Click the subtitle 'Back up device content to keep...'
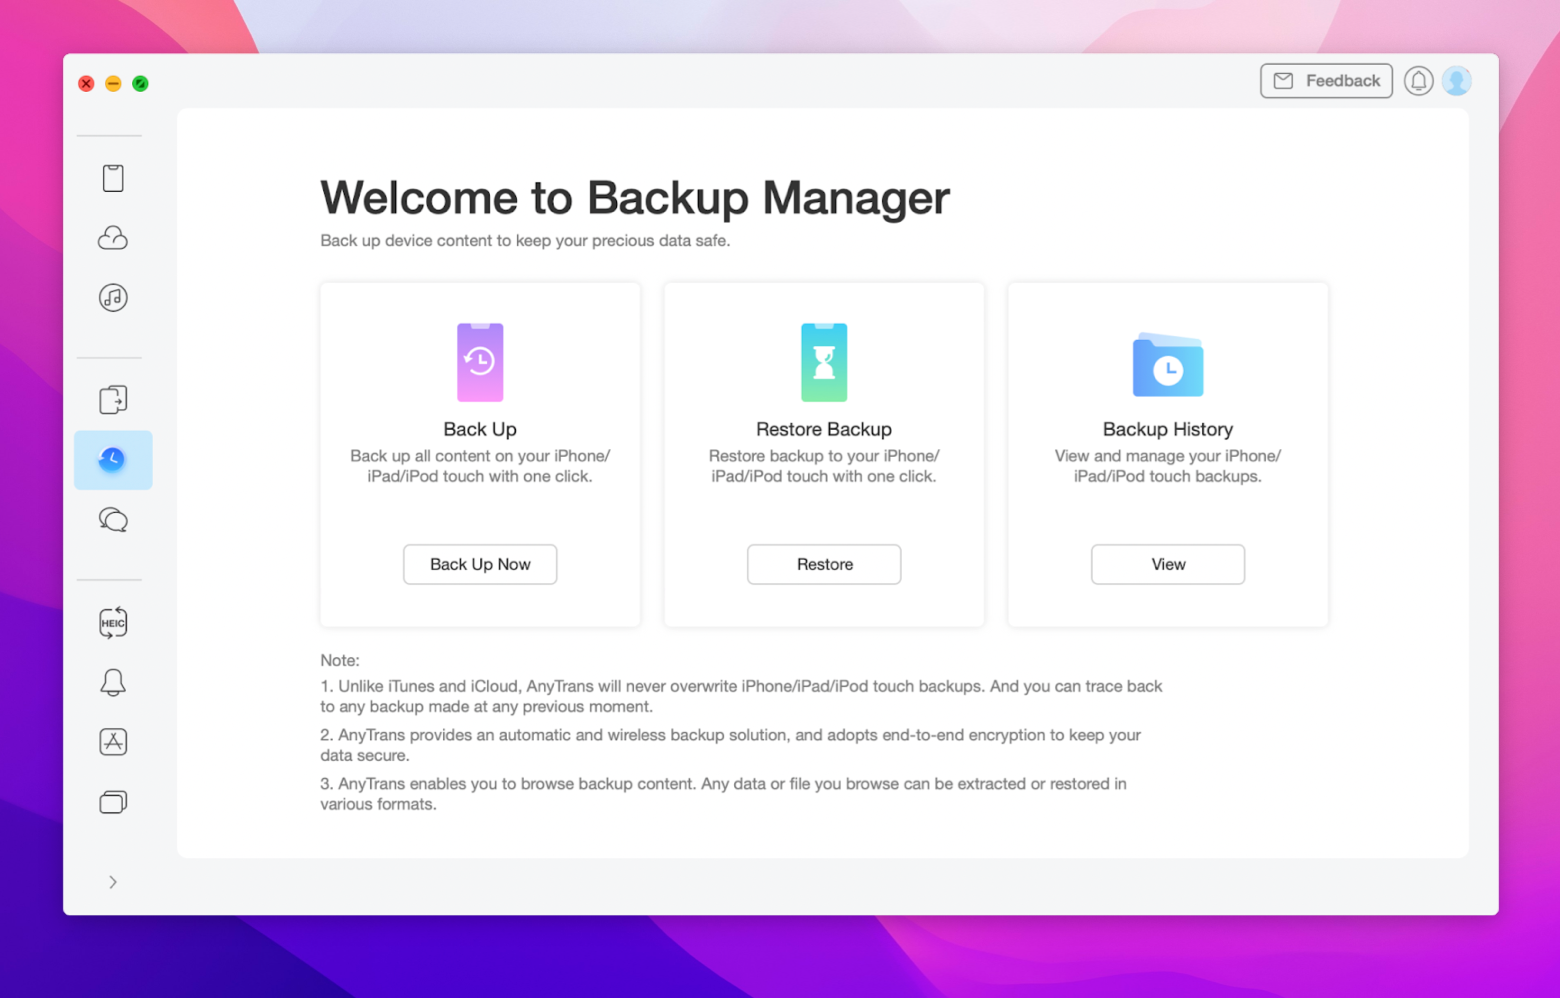 525,241
